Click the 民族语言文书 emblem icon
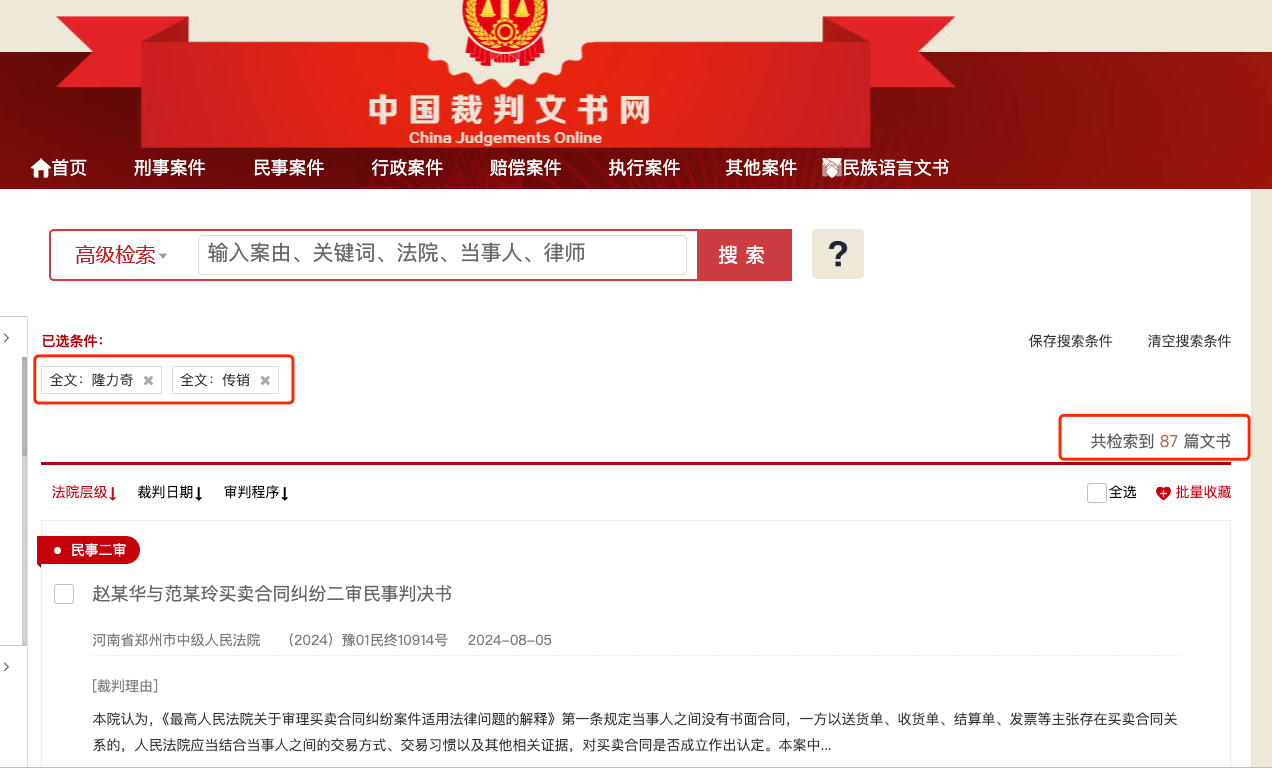The height and width of the screenshot is (768, 1272). [x=831, y=168]
